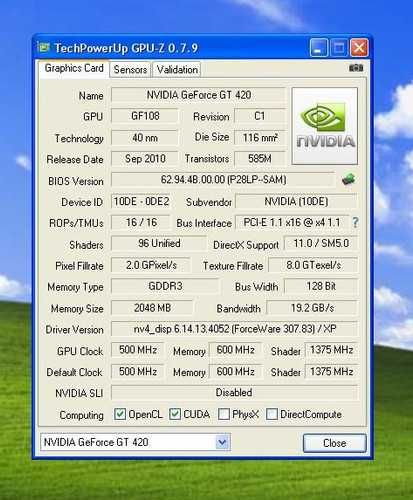The height and width of the screenshot is (500, 413).
Task: Click the Device ID field 10DE - 0DE2
Action: 141,201
